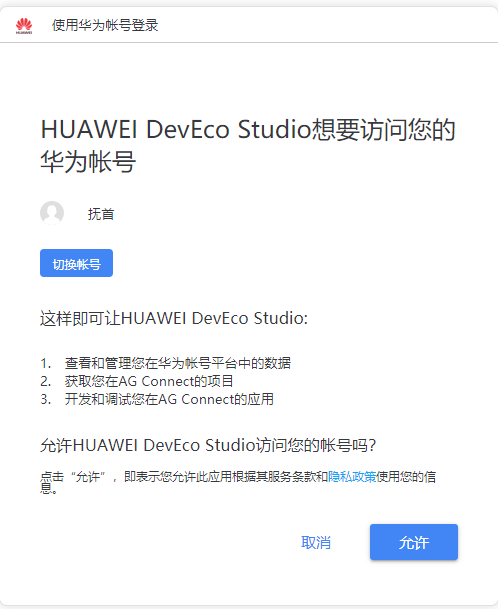
Task: Click the word 信息 ending the disclaimer
Action: click(430, 477)
